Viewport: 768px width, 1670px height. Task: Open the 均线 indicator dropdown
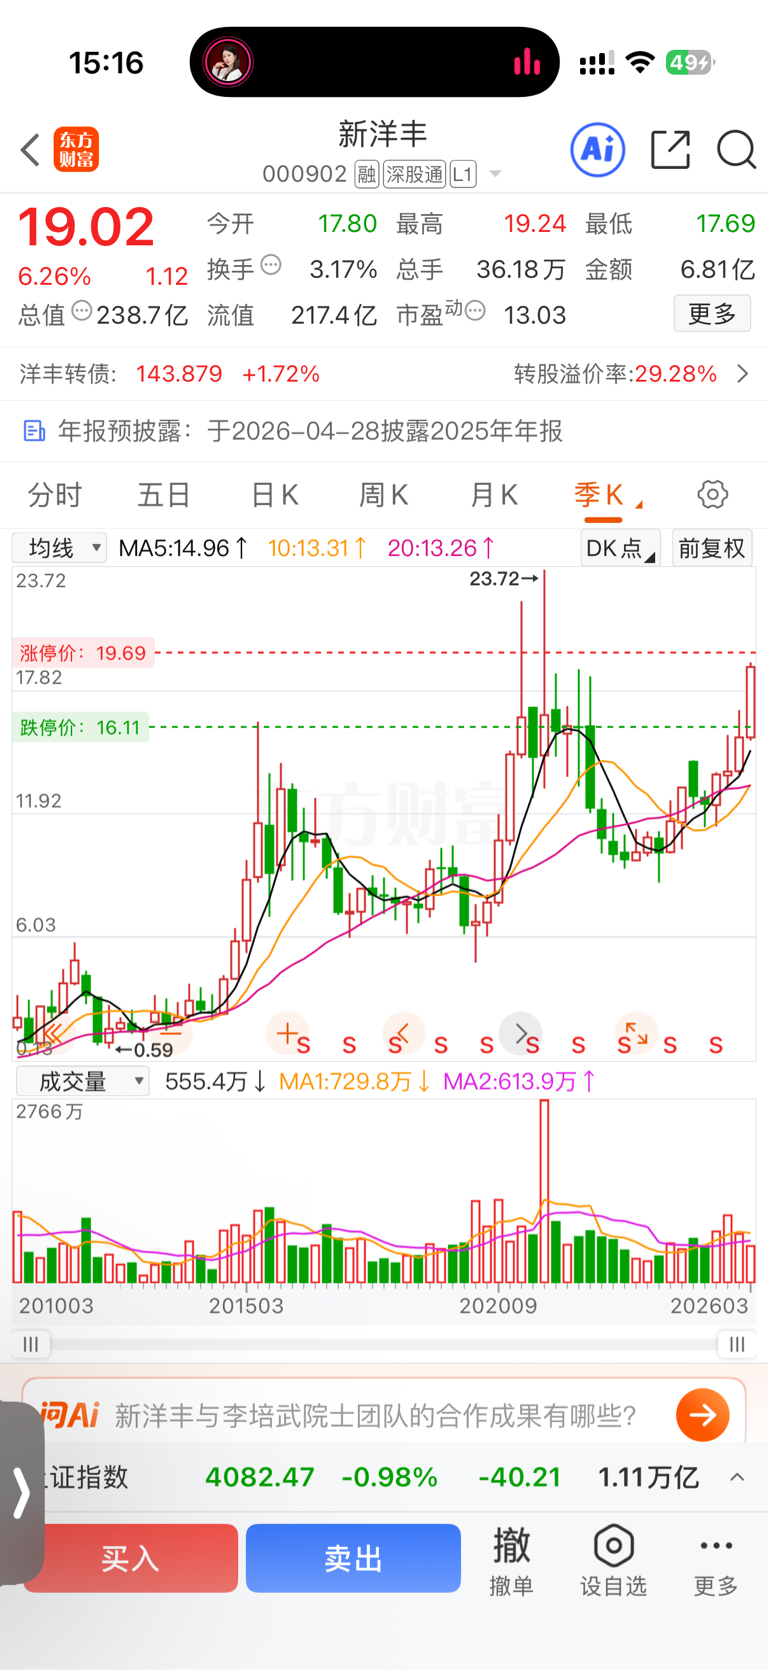(x=59, y=548)
